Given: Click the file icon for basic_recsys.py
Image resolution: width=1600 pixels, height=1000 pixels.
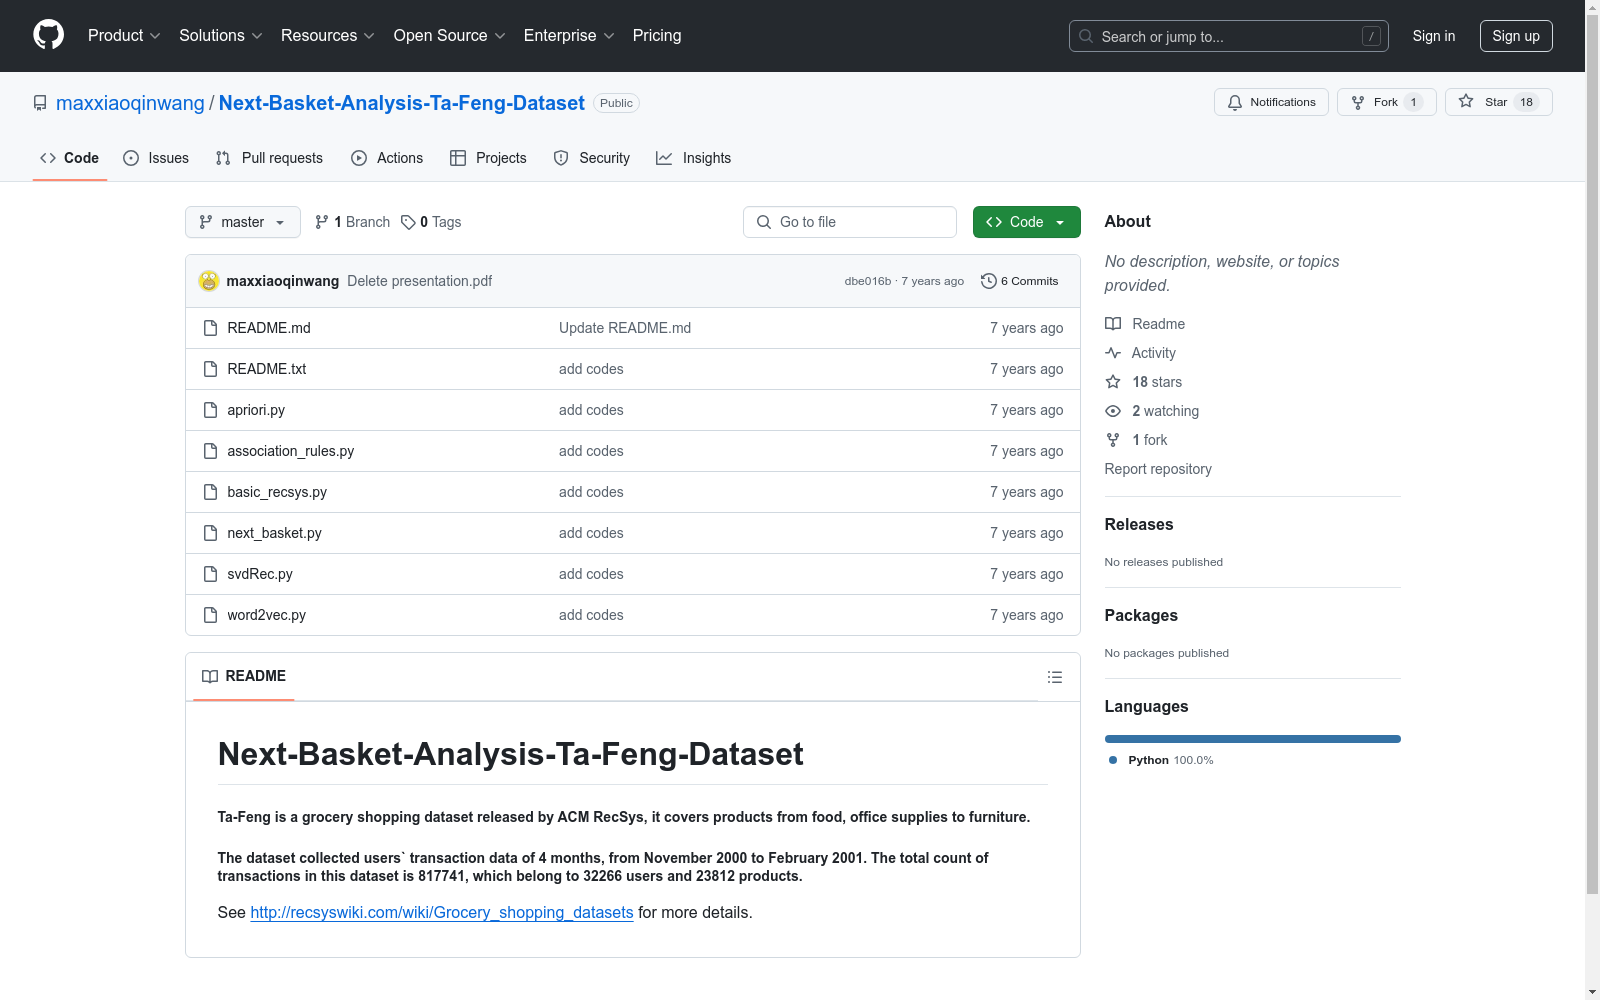Looking at the screenshot, I should (210, 492).
